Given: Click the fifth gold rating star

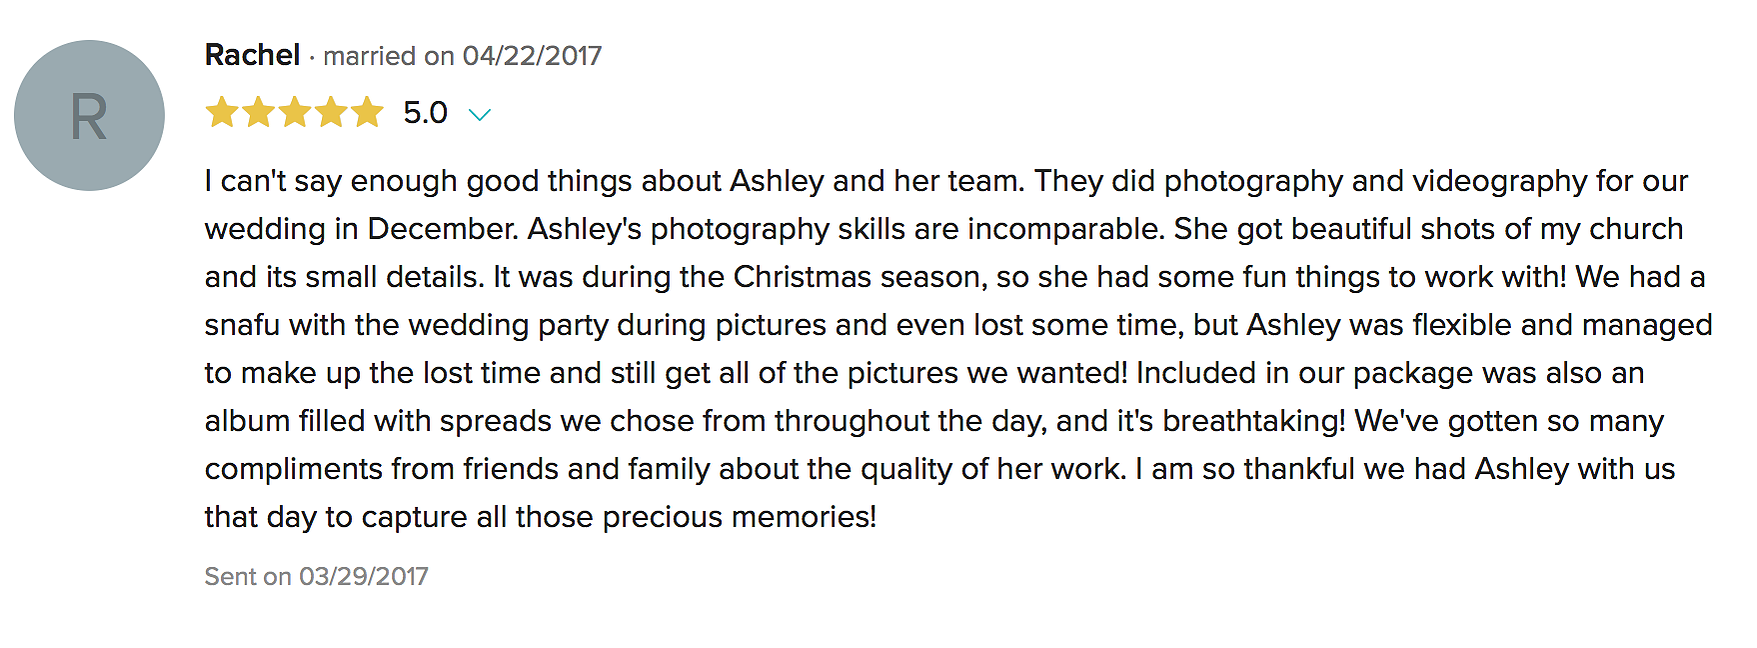Looking at the screenshot, I should click(366, 112).
